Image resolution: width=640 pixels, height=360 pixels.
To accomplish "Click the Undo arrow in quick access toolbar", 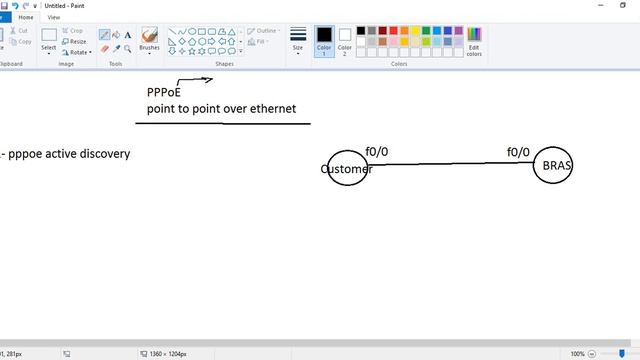I will click(x=15, y=6).
